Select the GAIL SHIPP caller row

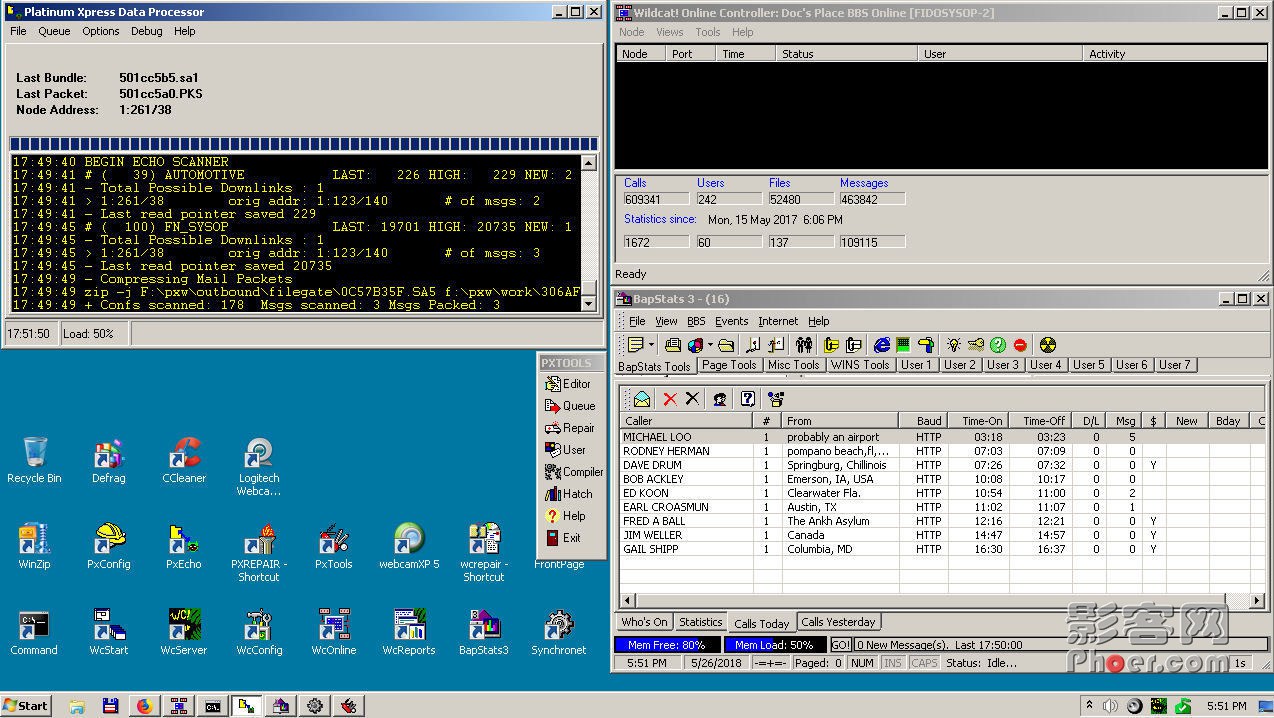[942, 549]
